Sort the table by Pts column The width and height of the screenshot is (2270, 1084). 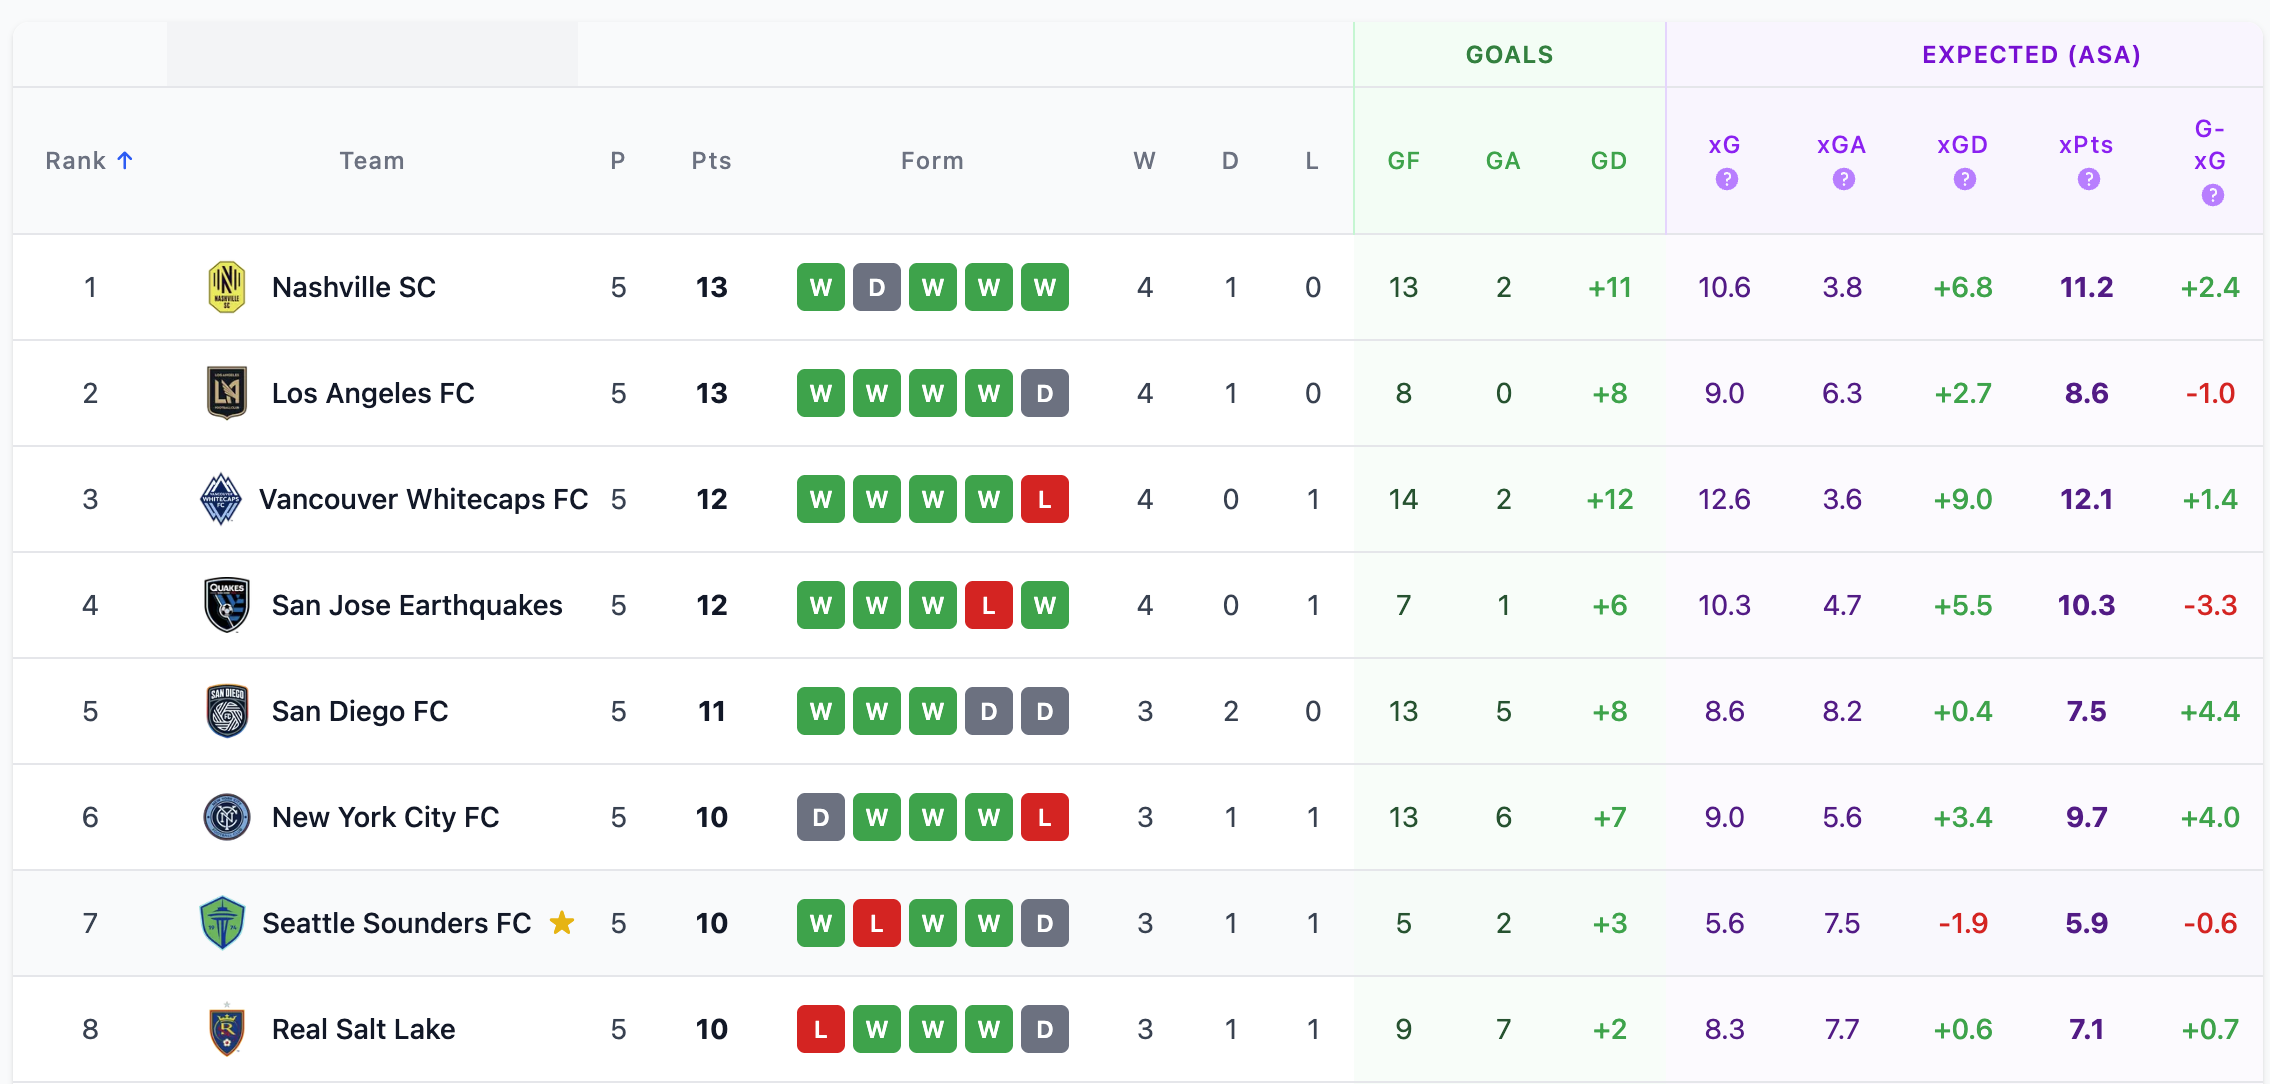click(x=711, y=161)
